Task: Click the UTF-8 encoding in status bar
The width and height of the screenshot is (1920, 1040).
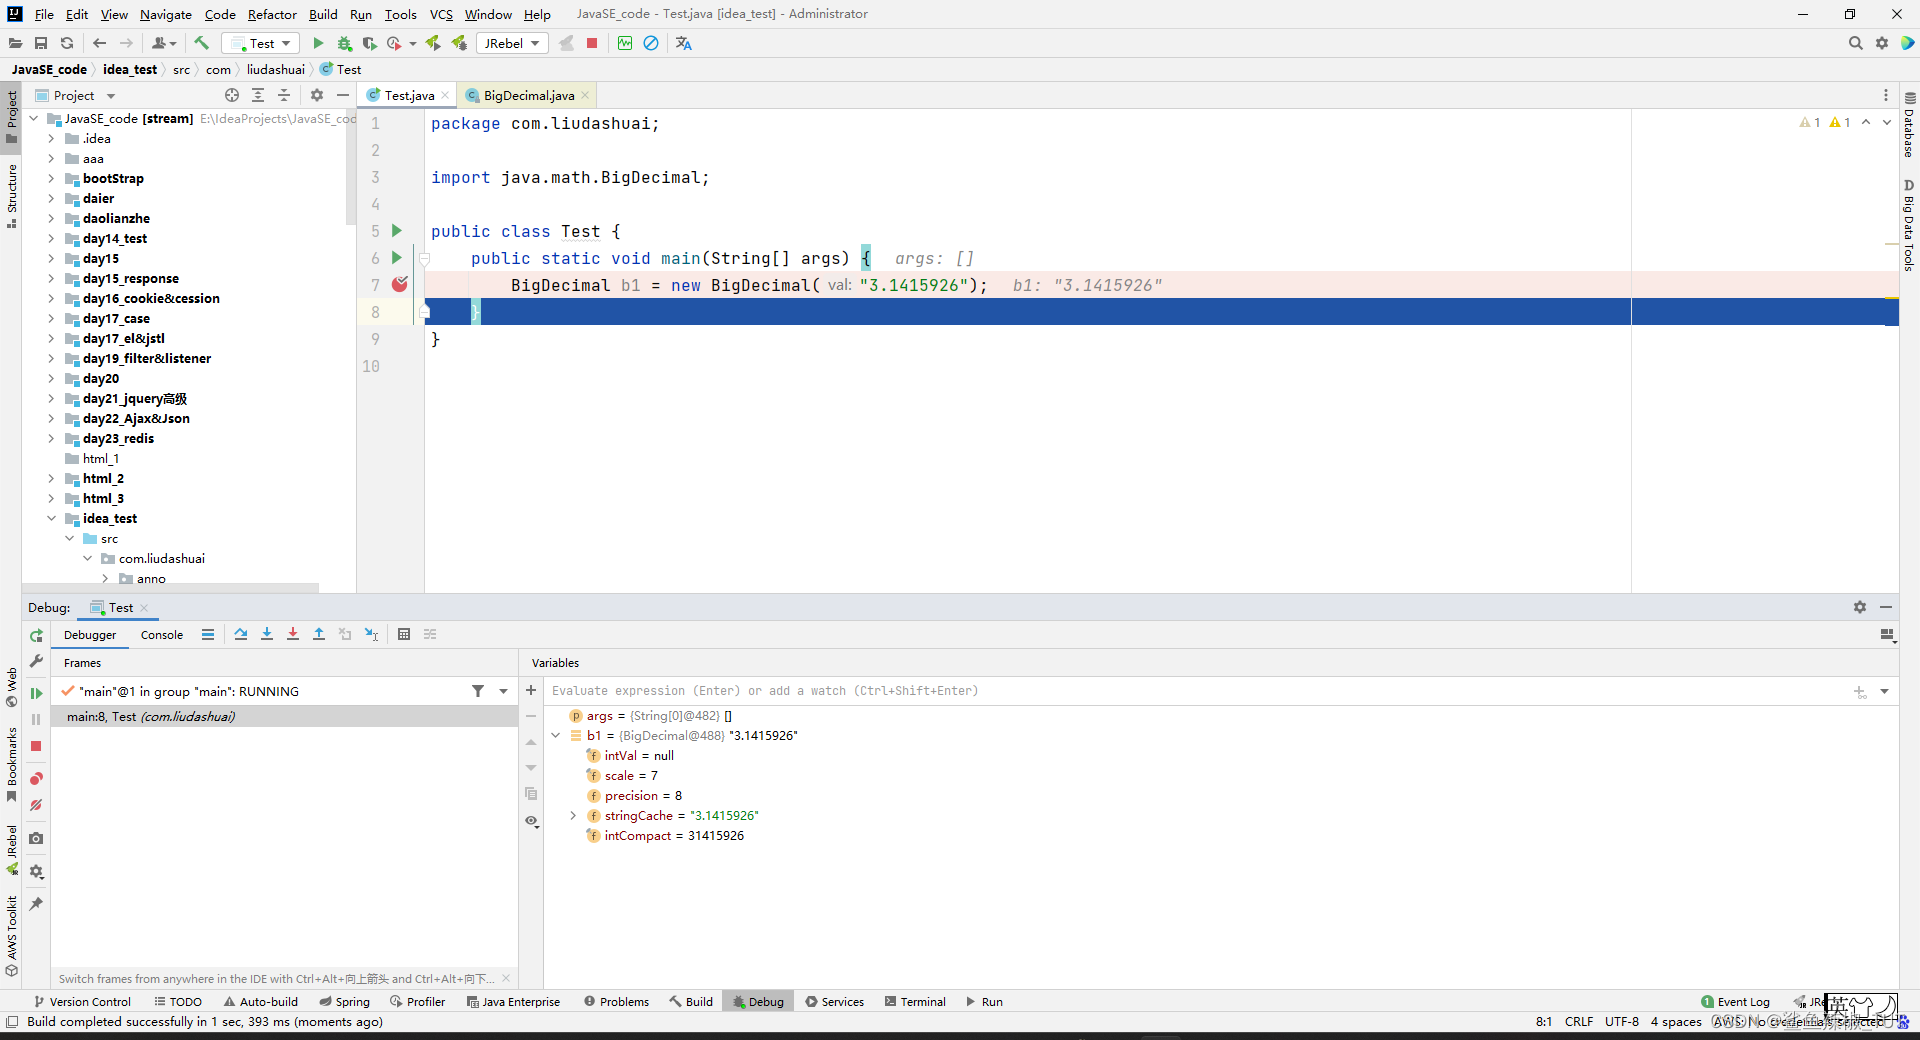Action: (x=1622, y=1021)
